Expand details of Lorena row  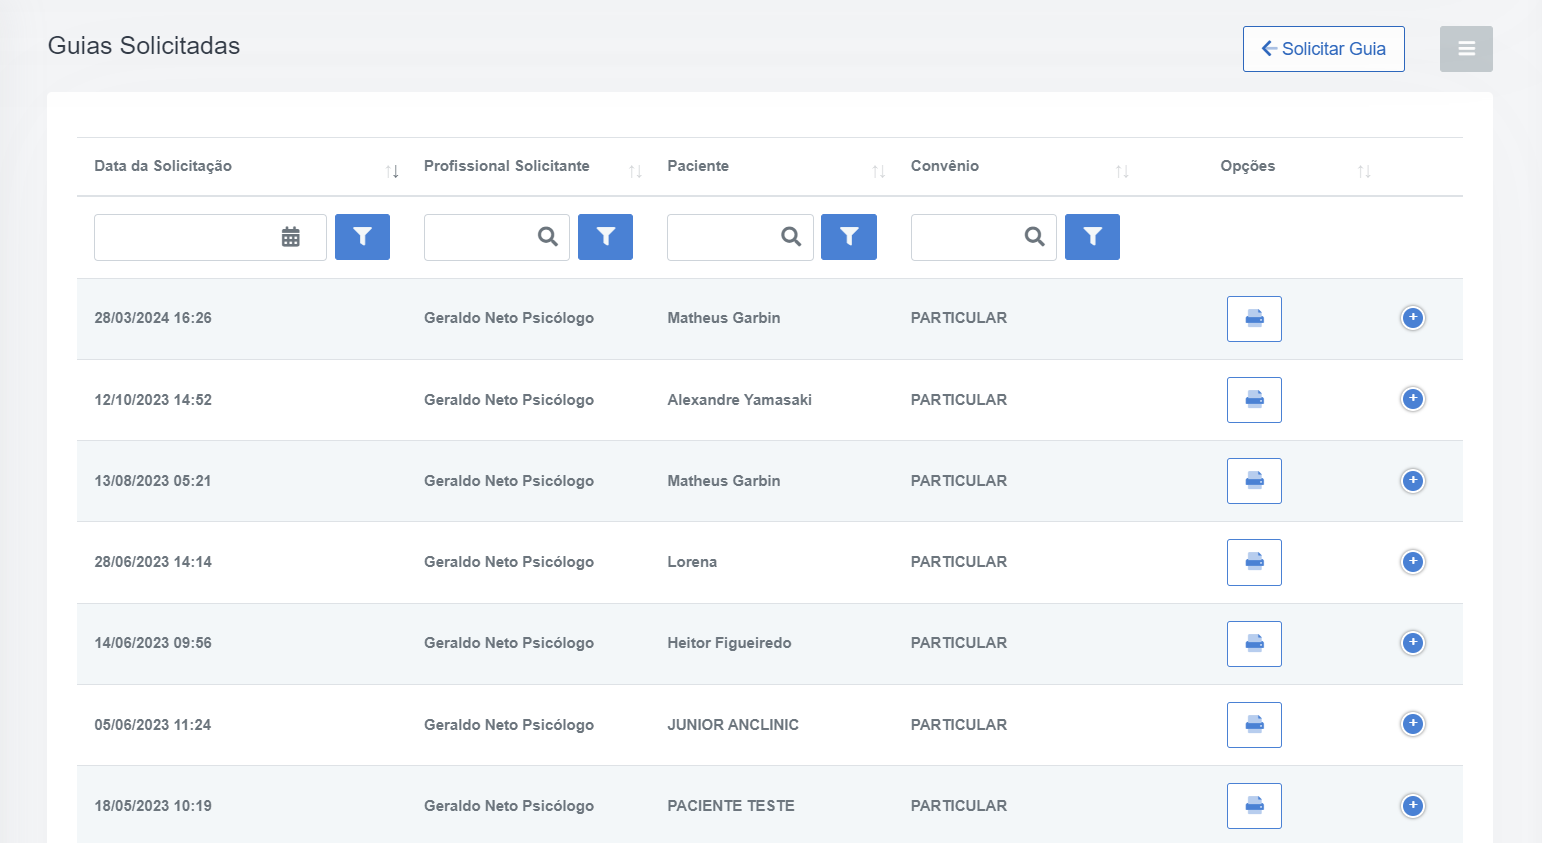[x=1412, y=562]
